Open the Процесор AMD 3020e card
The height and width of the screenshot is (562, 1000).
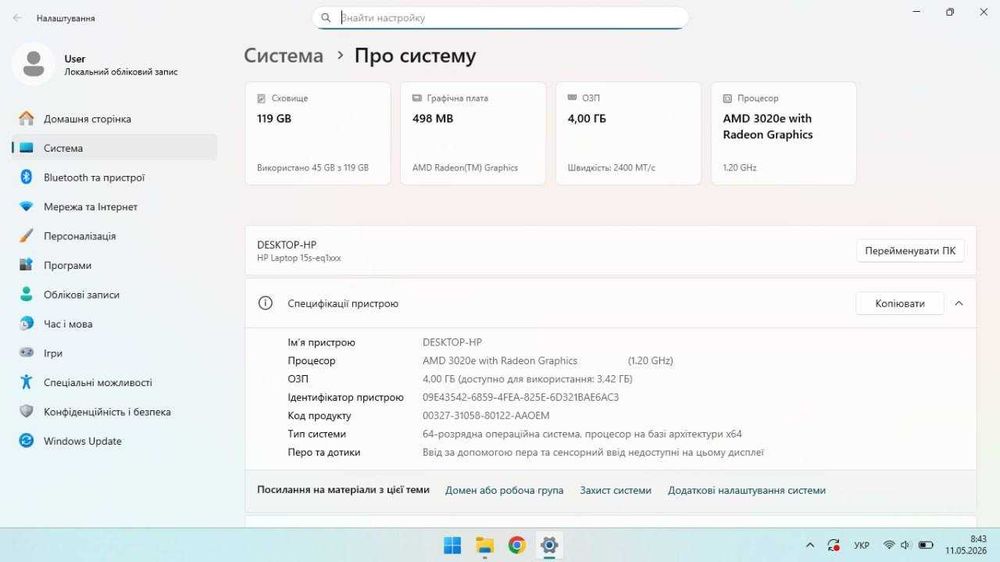784,133
